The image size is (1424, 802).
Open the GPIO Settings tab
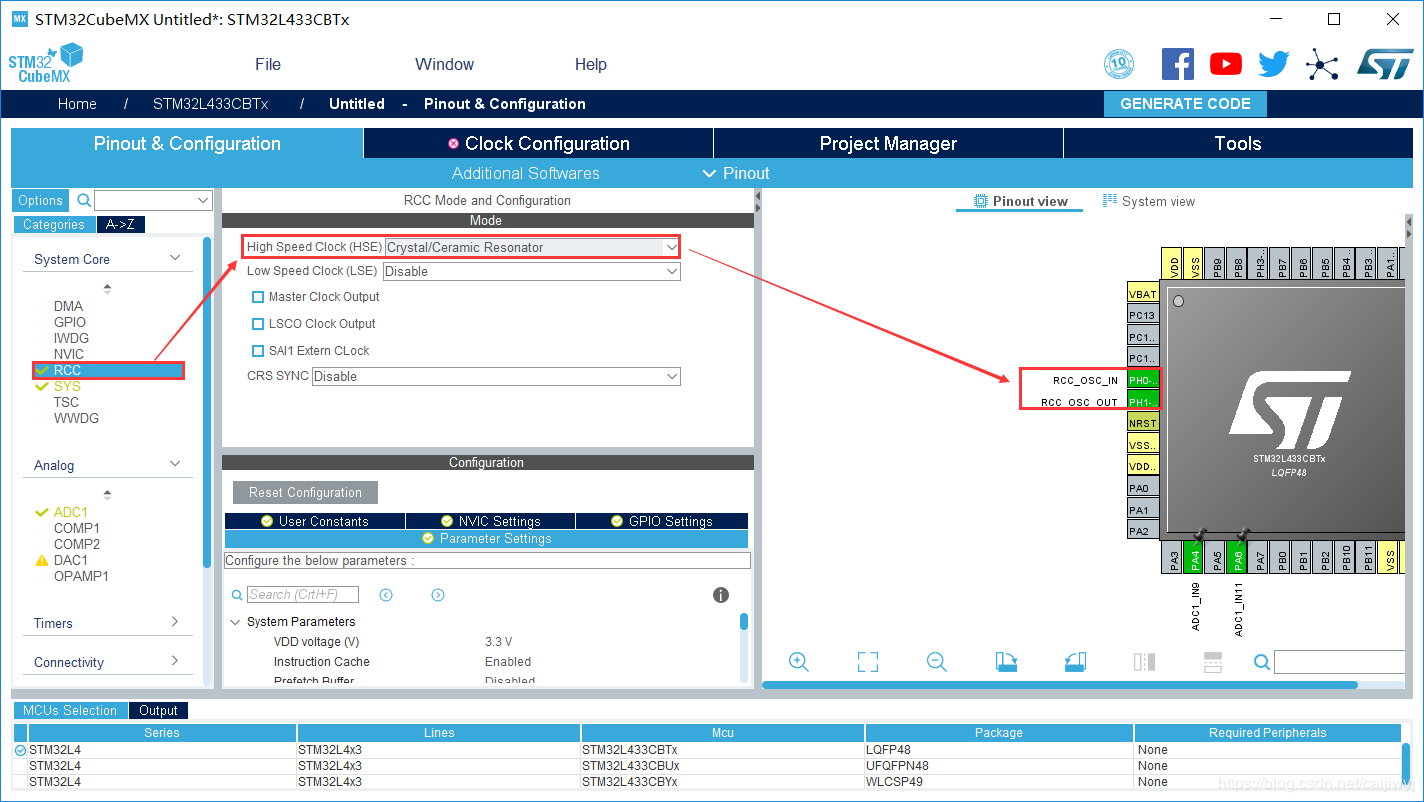(x=661, y=521)
